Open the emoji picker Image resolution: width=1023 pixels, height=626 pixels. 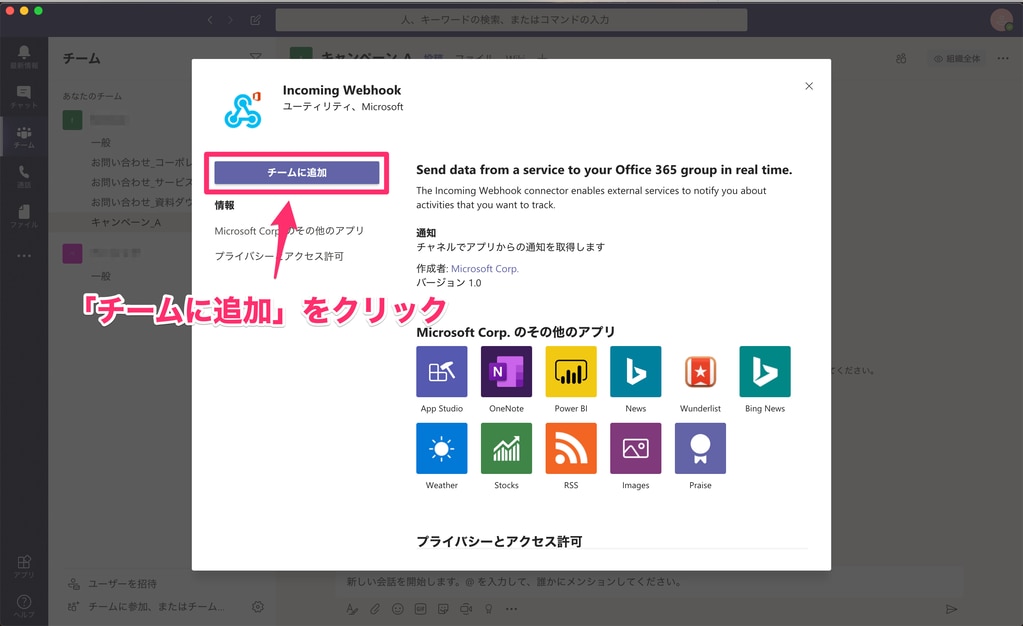pos(397,609)
